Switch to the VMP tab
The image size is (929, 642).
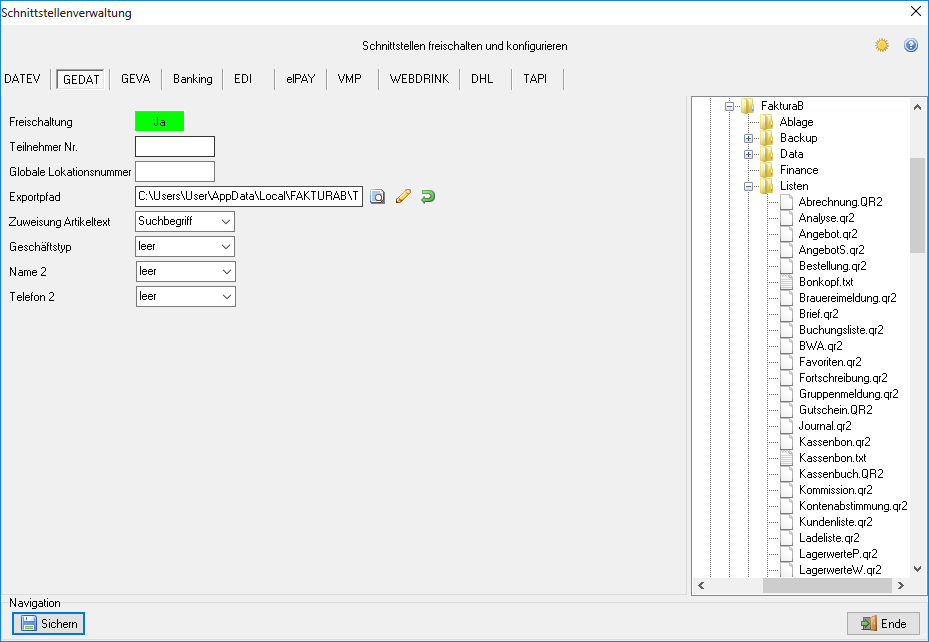coord(350,79)
